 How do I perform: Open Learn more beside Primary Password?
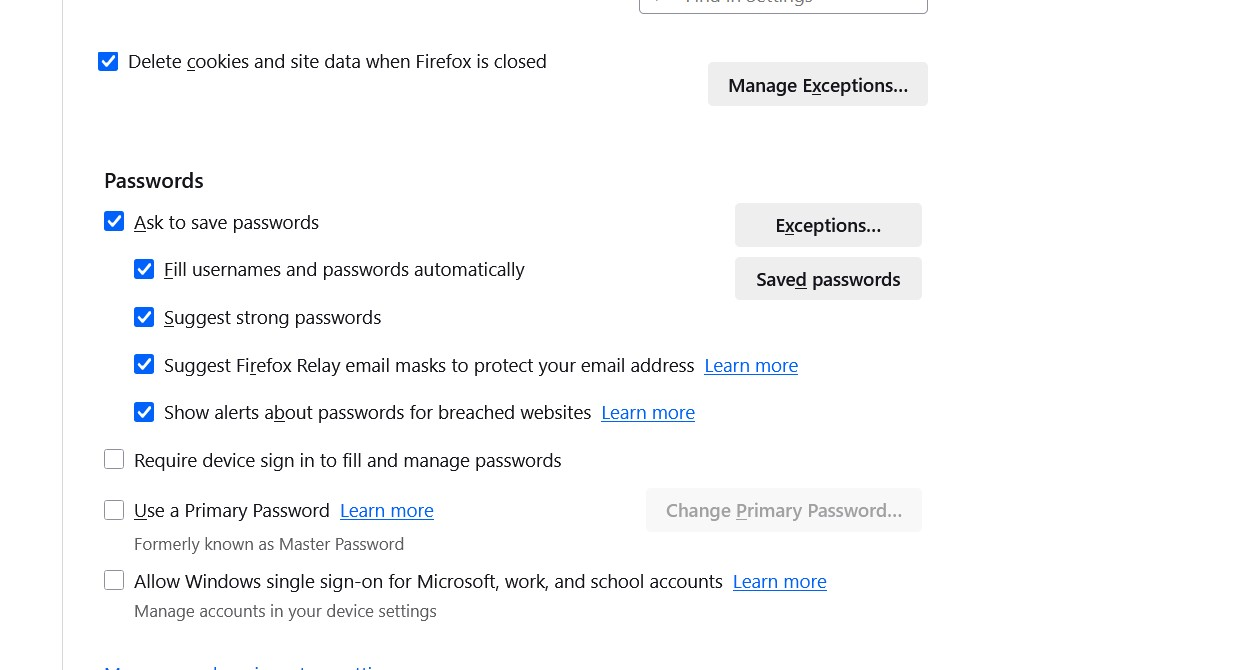coord(387,511)
